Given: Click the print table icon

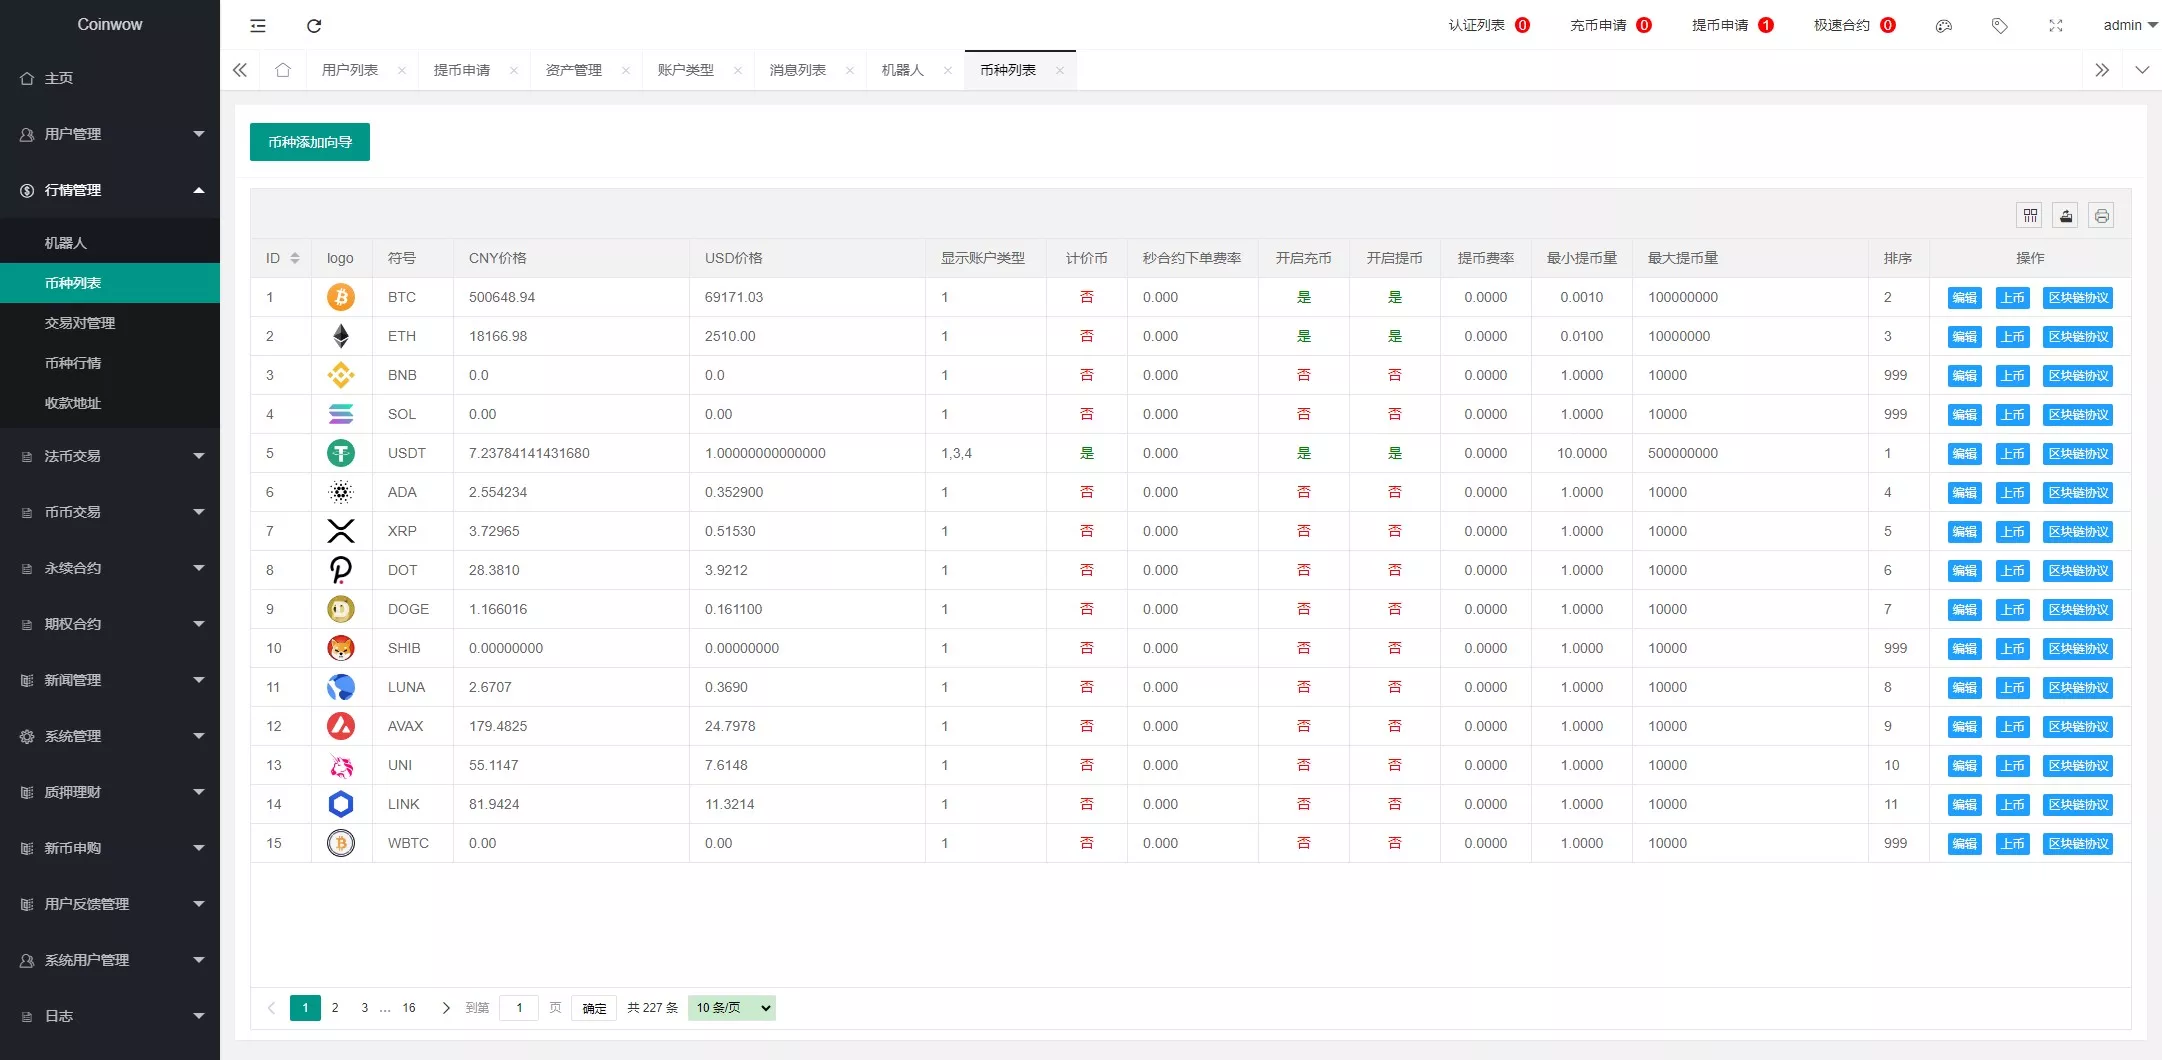Looking at the screenshot, I should point(2101,216).
